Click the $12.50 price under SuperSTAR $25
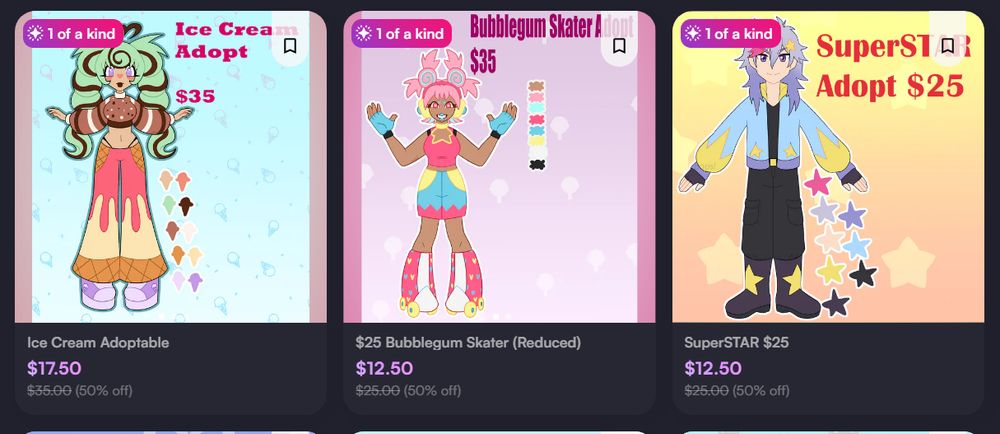The image size is (1000, 434). click(x=712, y=368)
